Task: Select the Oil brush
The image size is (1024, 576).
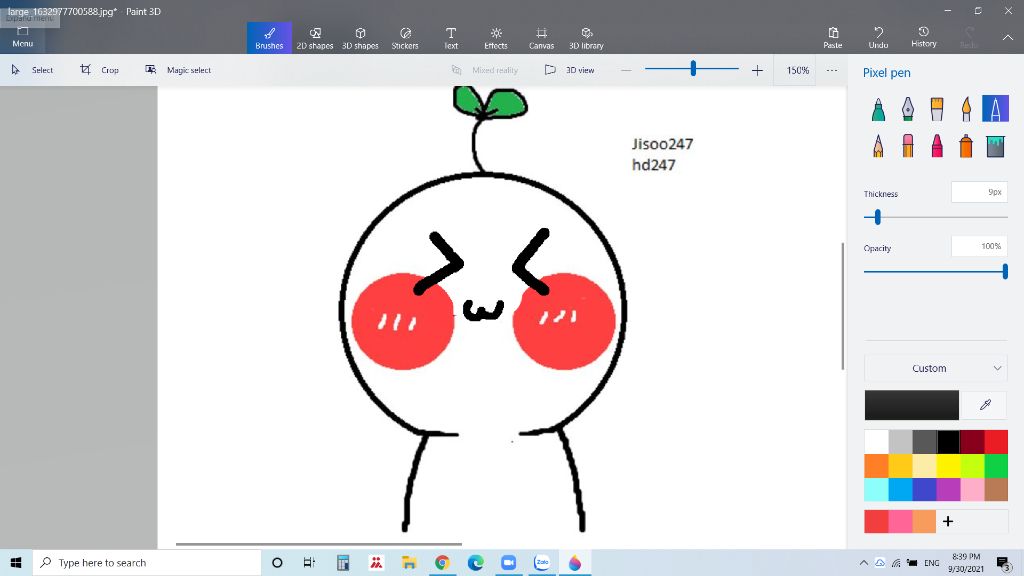Action: (937, 109)
